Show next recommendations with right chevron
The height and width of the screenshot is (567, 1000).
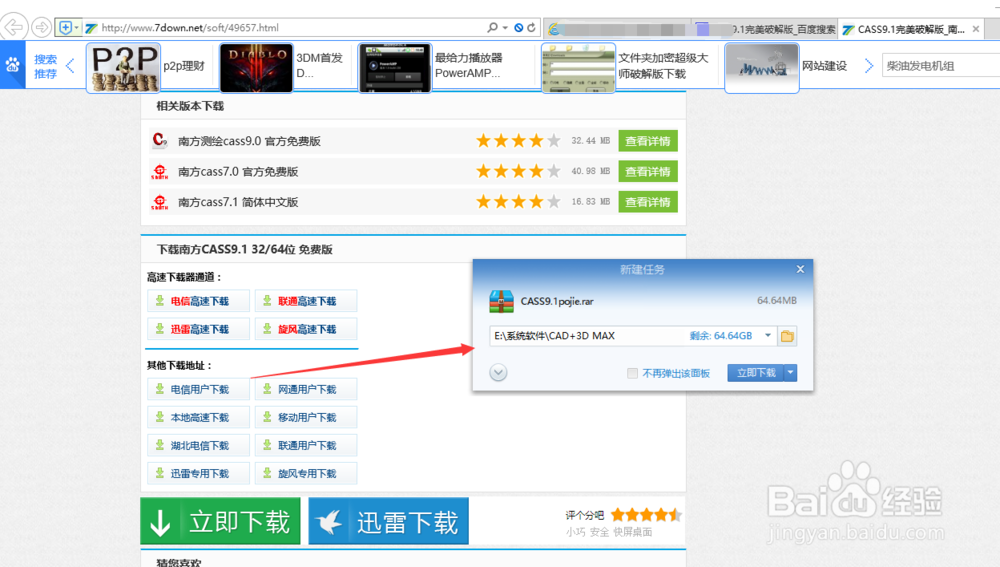tap(869, 66)
